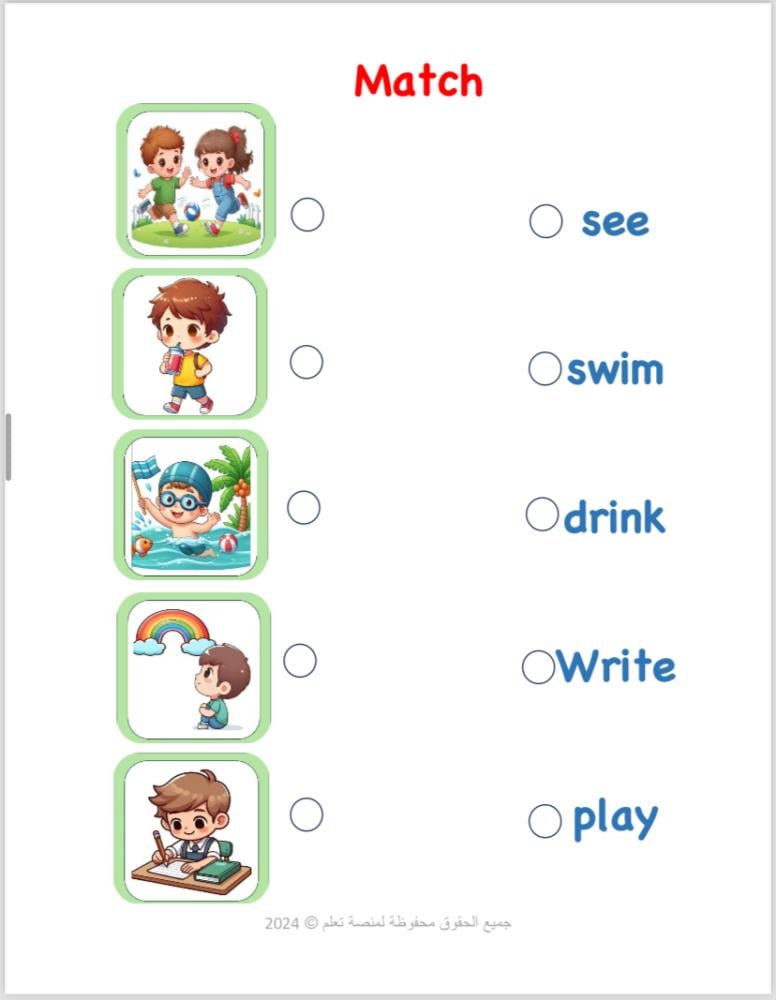Click the picture of boy swimming with goggles
The height and width of the screenshot is (1000, 776).
191,505
